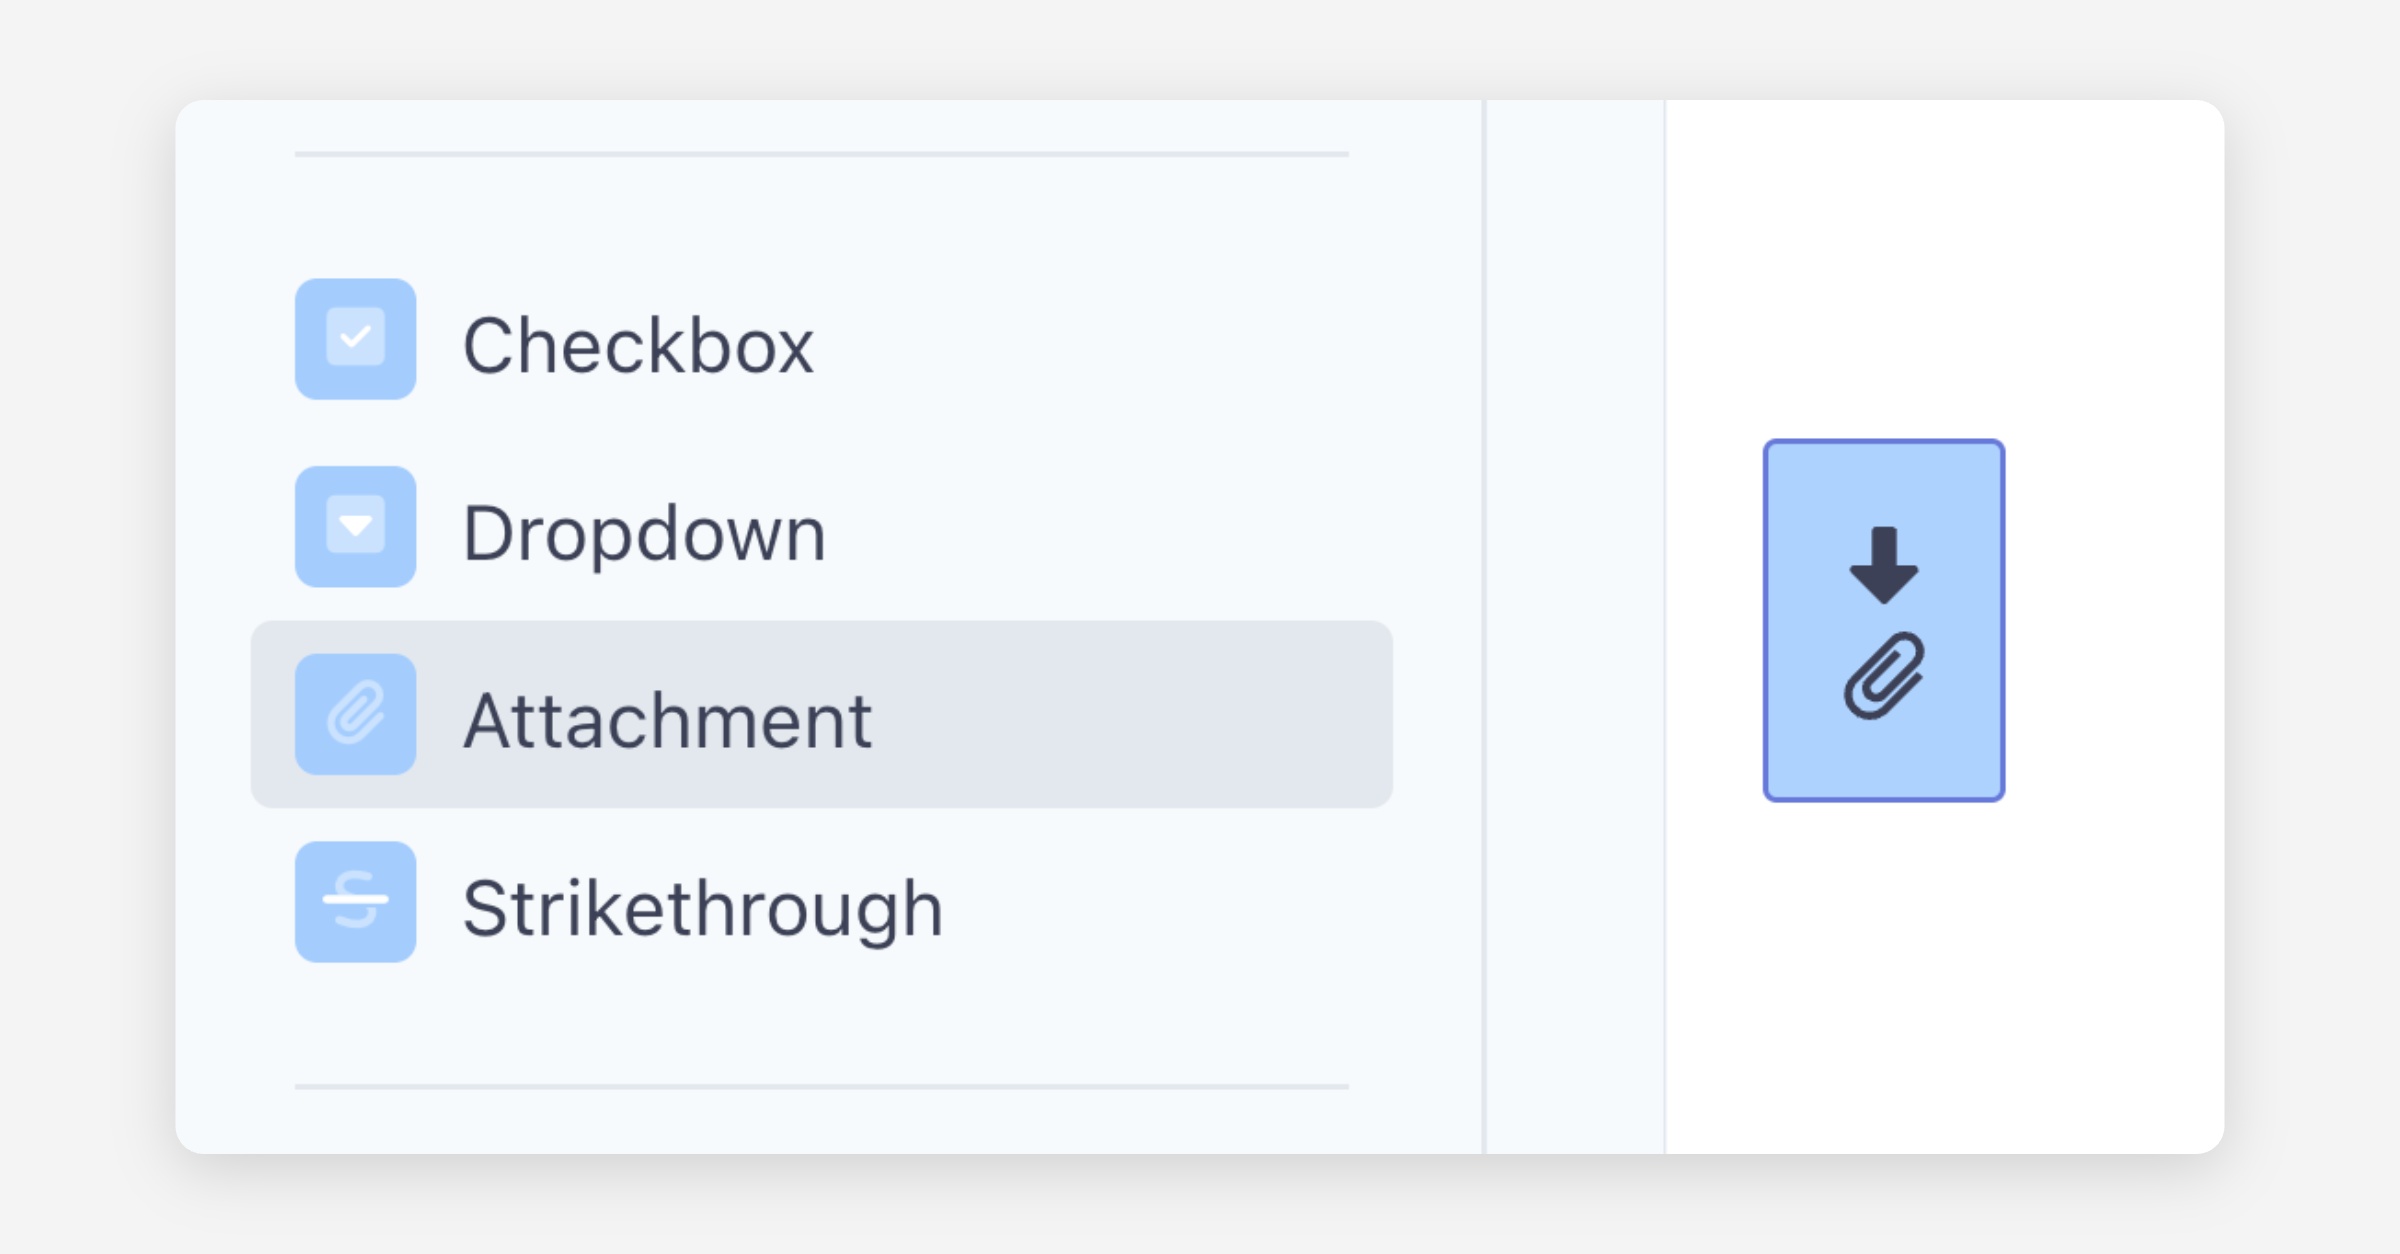Click the Checkbox icon in the list
This screenshot has width=2400, height=1254.
[355, 339]
